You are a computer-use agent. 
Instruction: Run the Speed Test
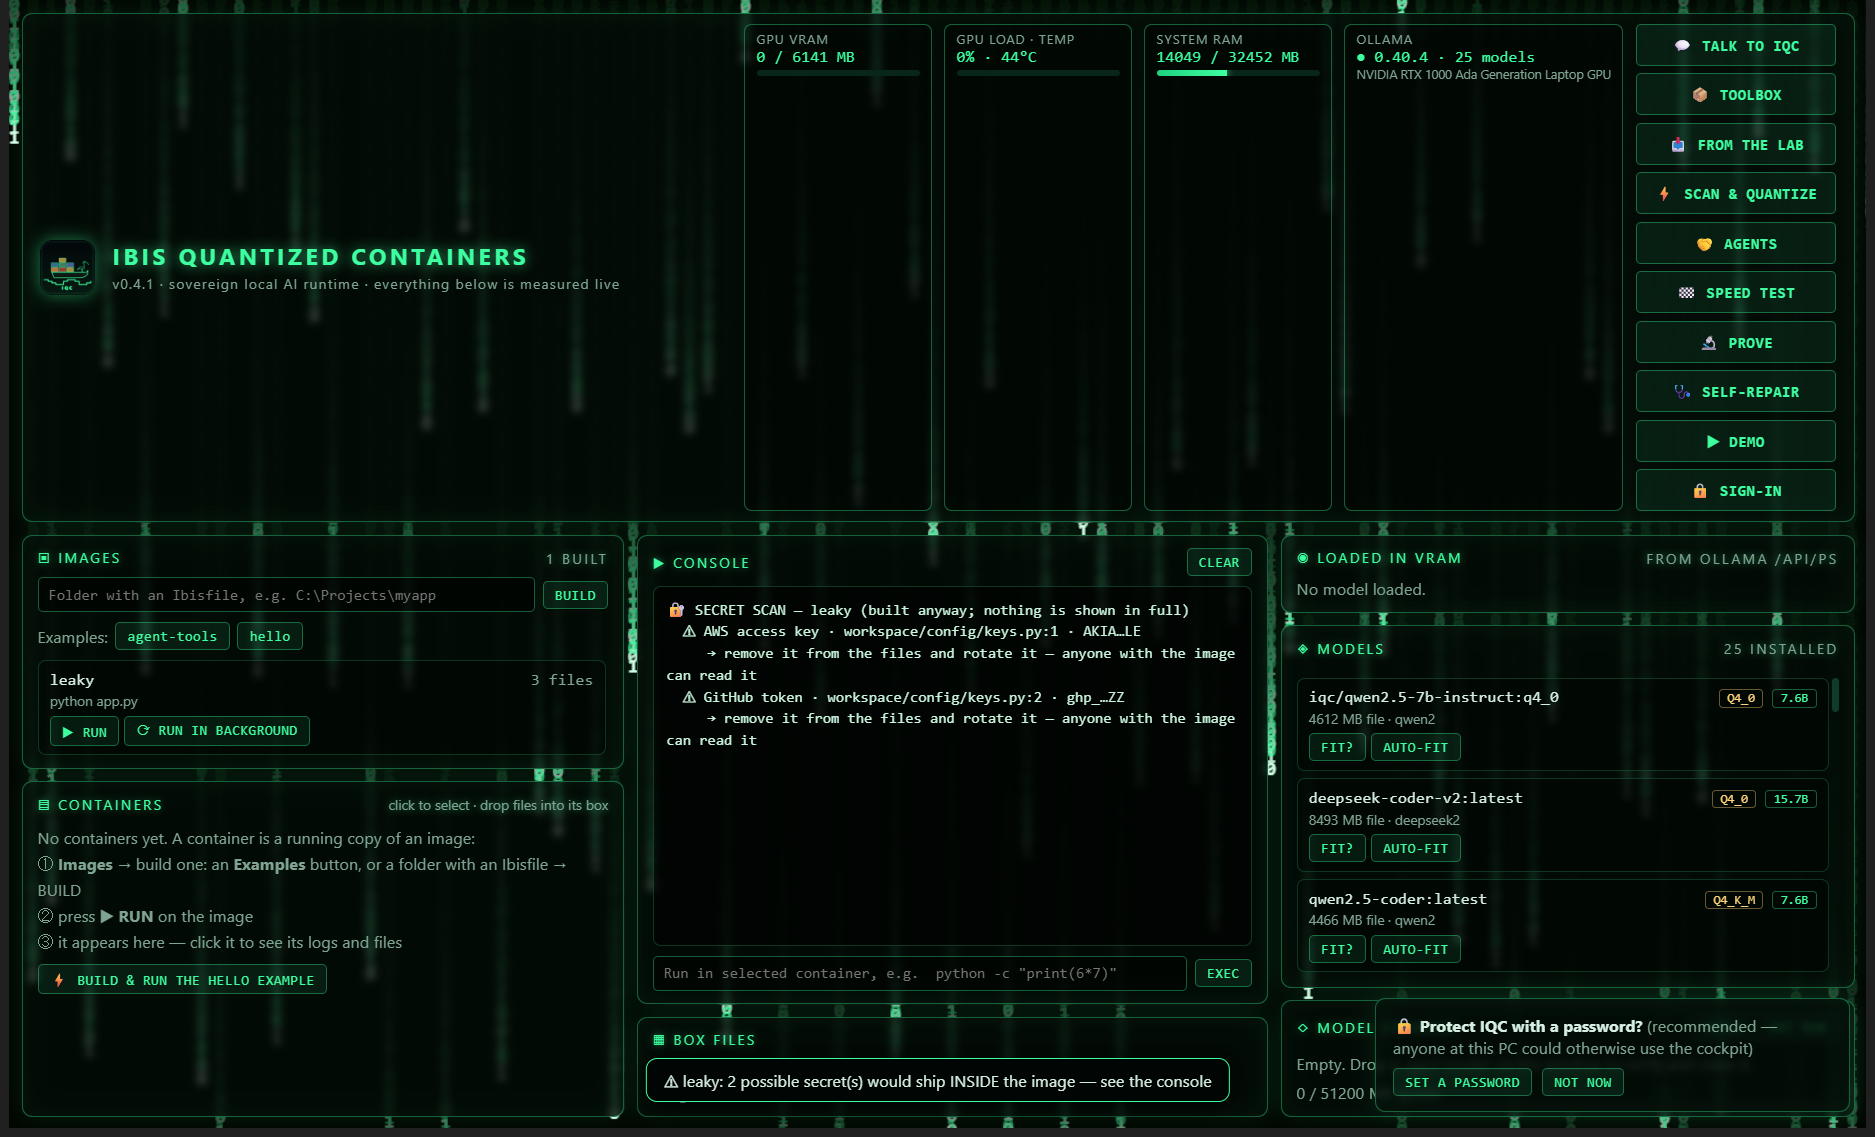[x=1735, y=293]
